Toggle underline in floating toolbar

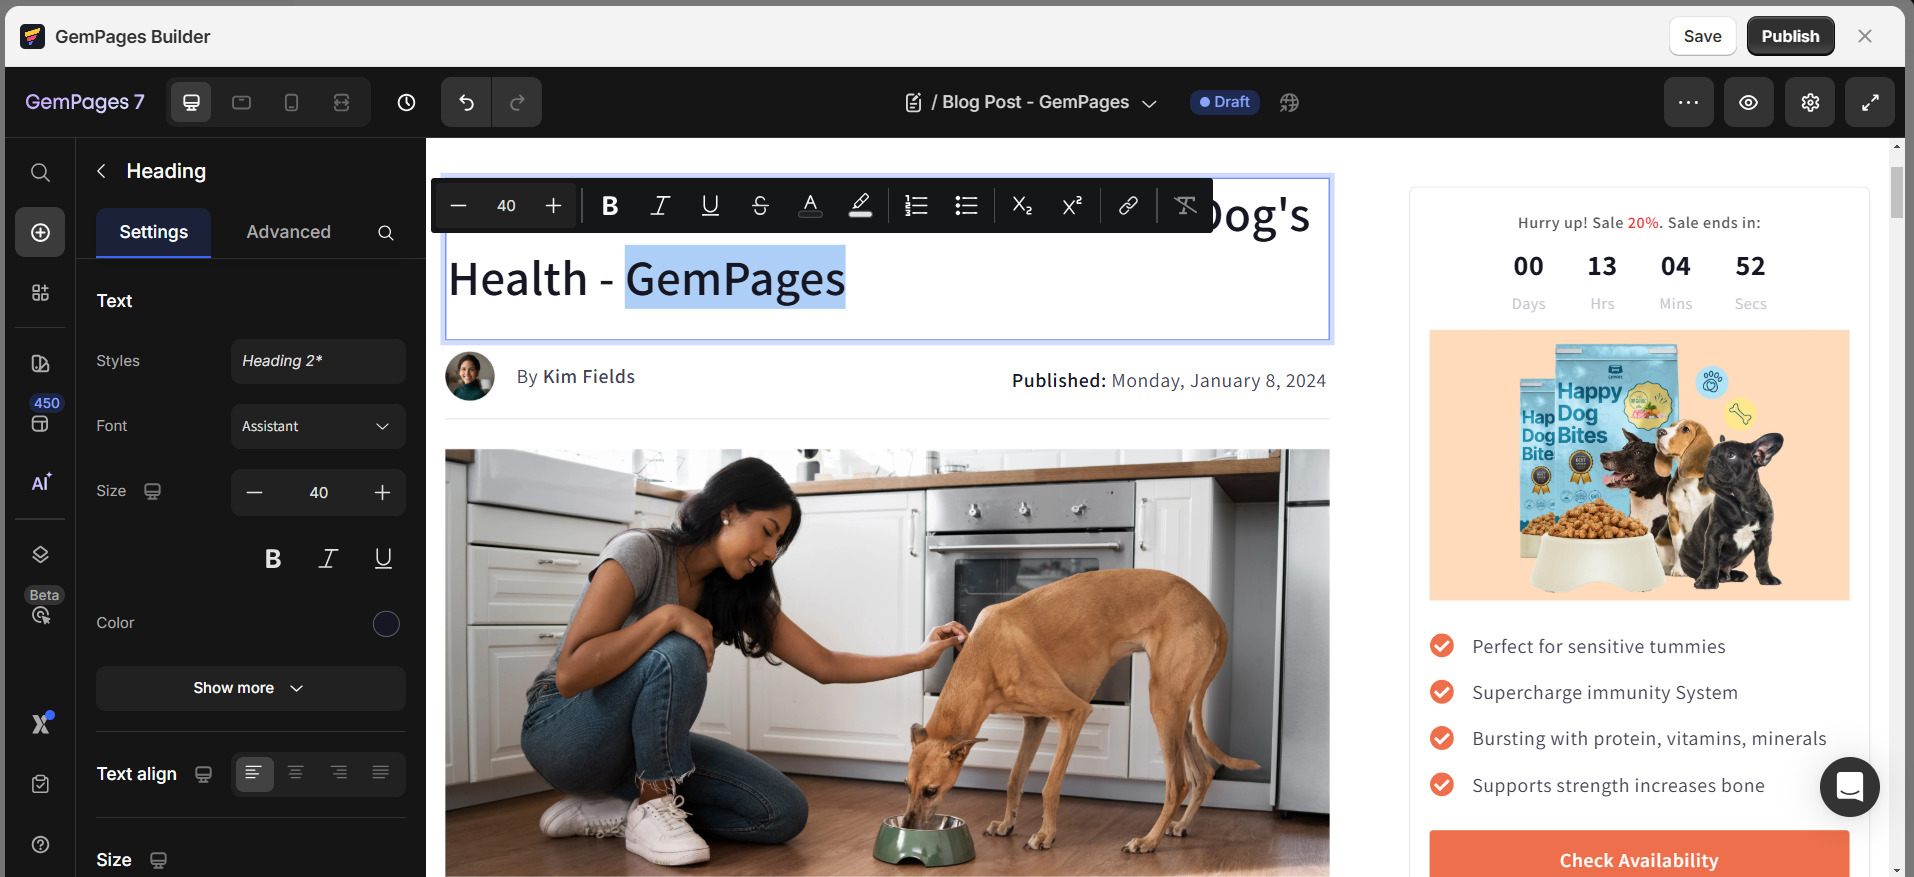[710, 206]
